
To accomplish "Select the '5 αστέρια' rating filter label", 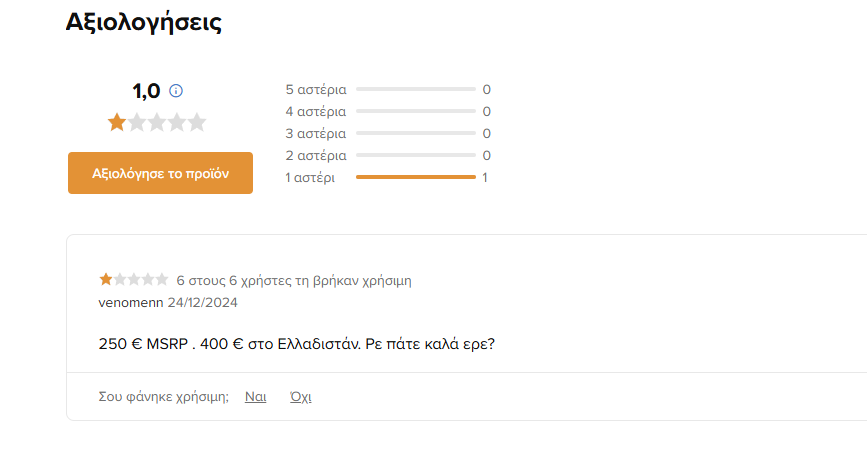I will tap(316, 90).
